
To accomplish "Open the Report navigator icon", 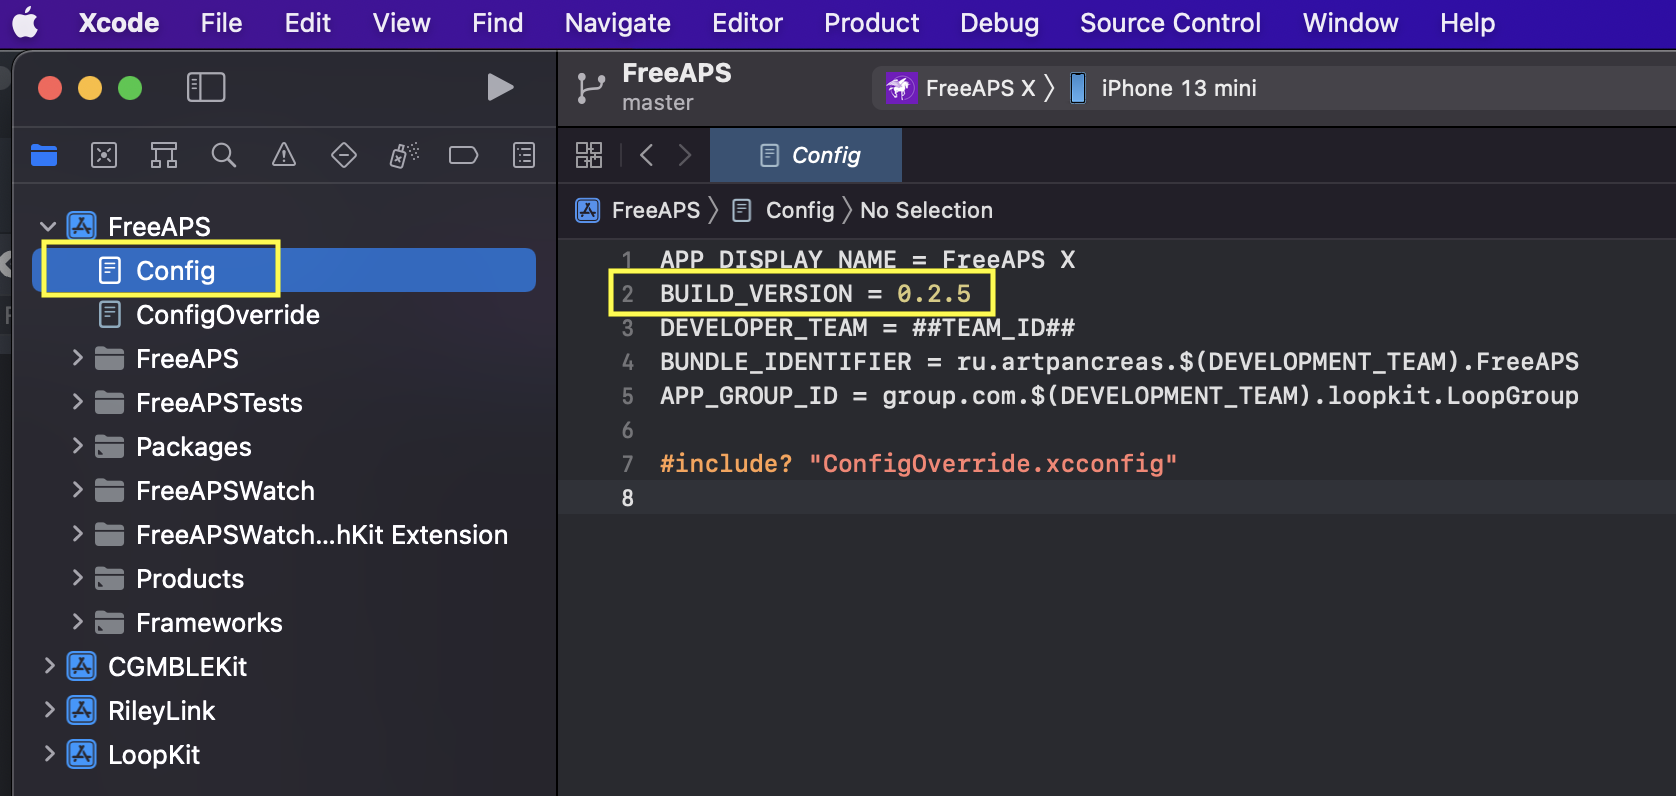I will click(524, 155).
